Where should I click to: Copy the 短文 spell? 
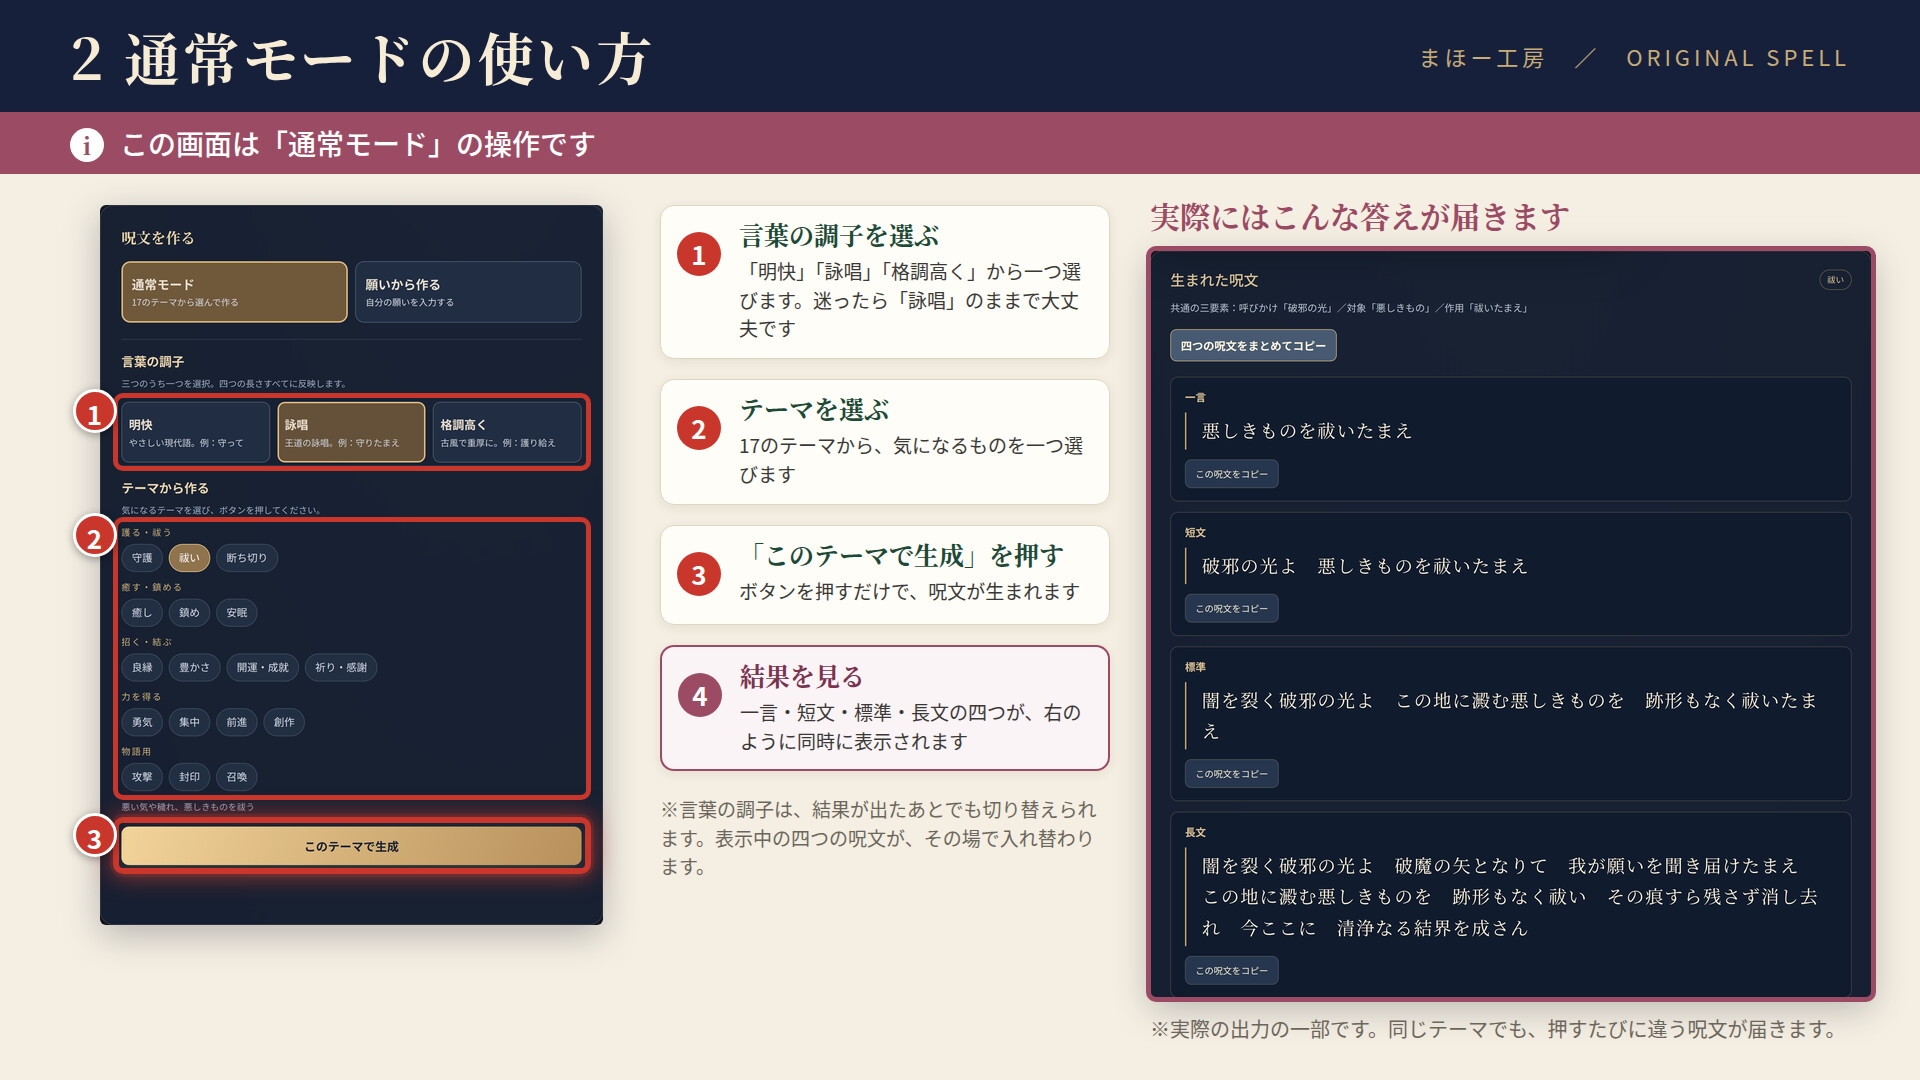1232,609
